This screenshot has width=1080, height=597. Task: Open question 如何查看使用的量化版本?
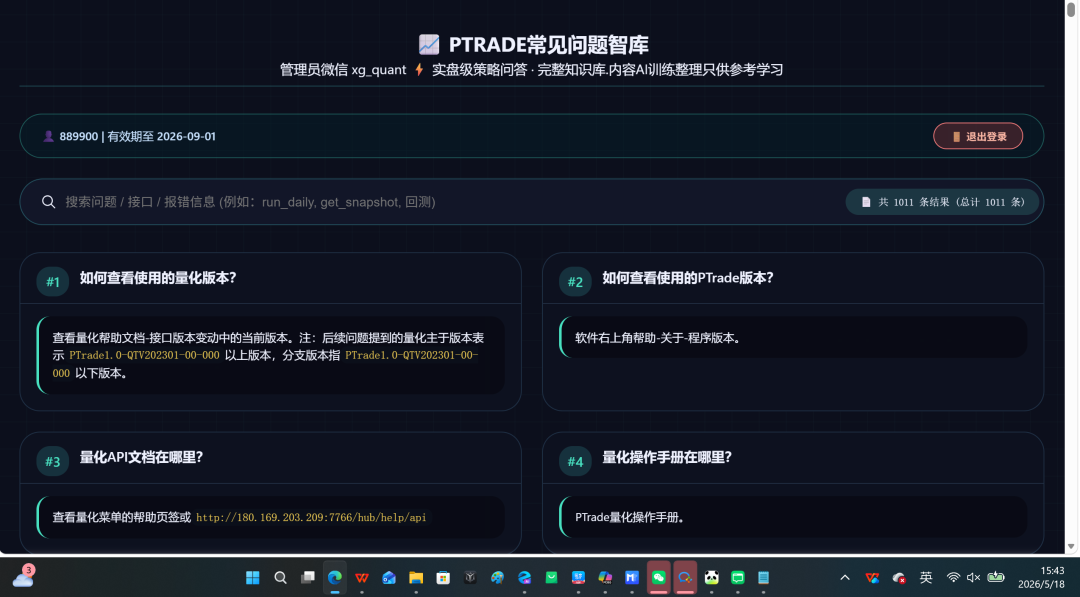pyautogui.click(x=158, y=278)
